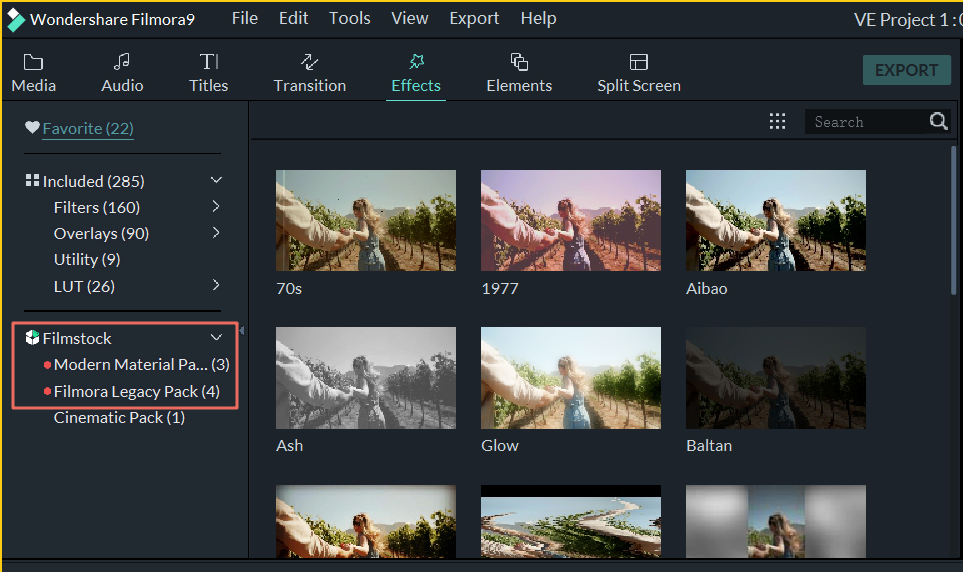Expand the Overlays subcategory arrow
Viewport: 963px width, 572px height.
(x=216, y=233)
